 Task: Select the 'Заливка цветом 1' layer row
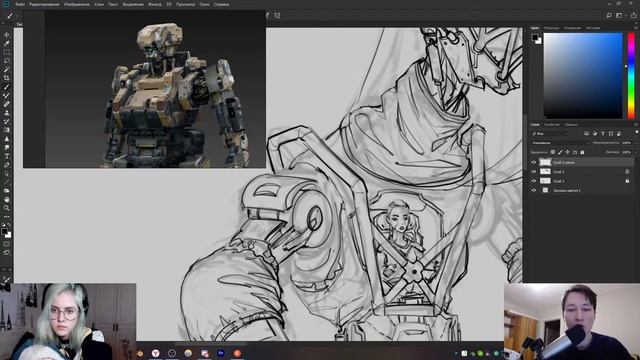(582, 190)
